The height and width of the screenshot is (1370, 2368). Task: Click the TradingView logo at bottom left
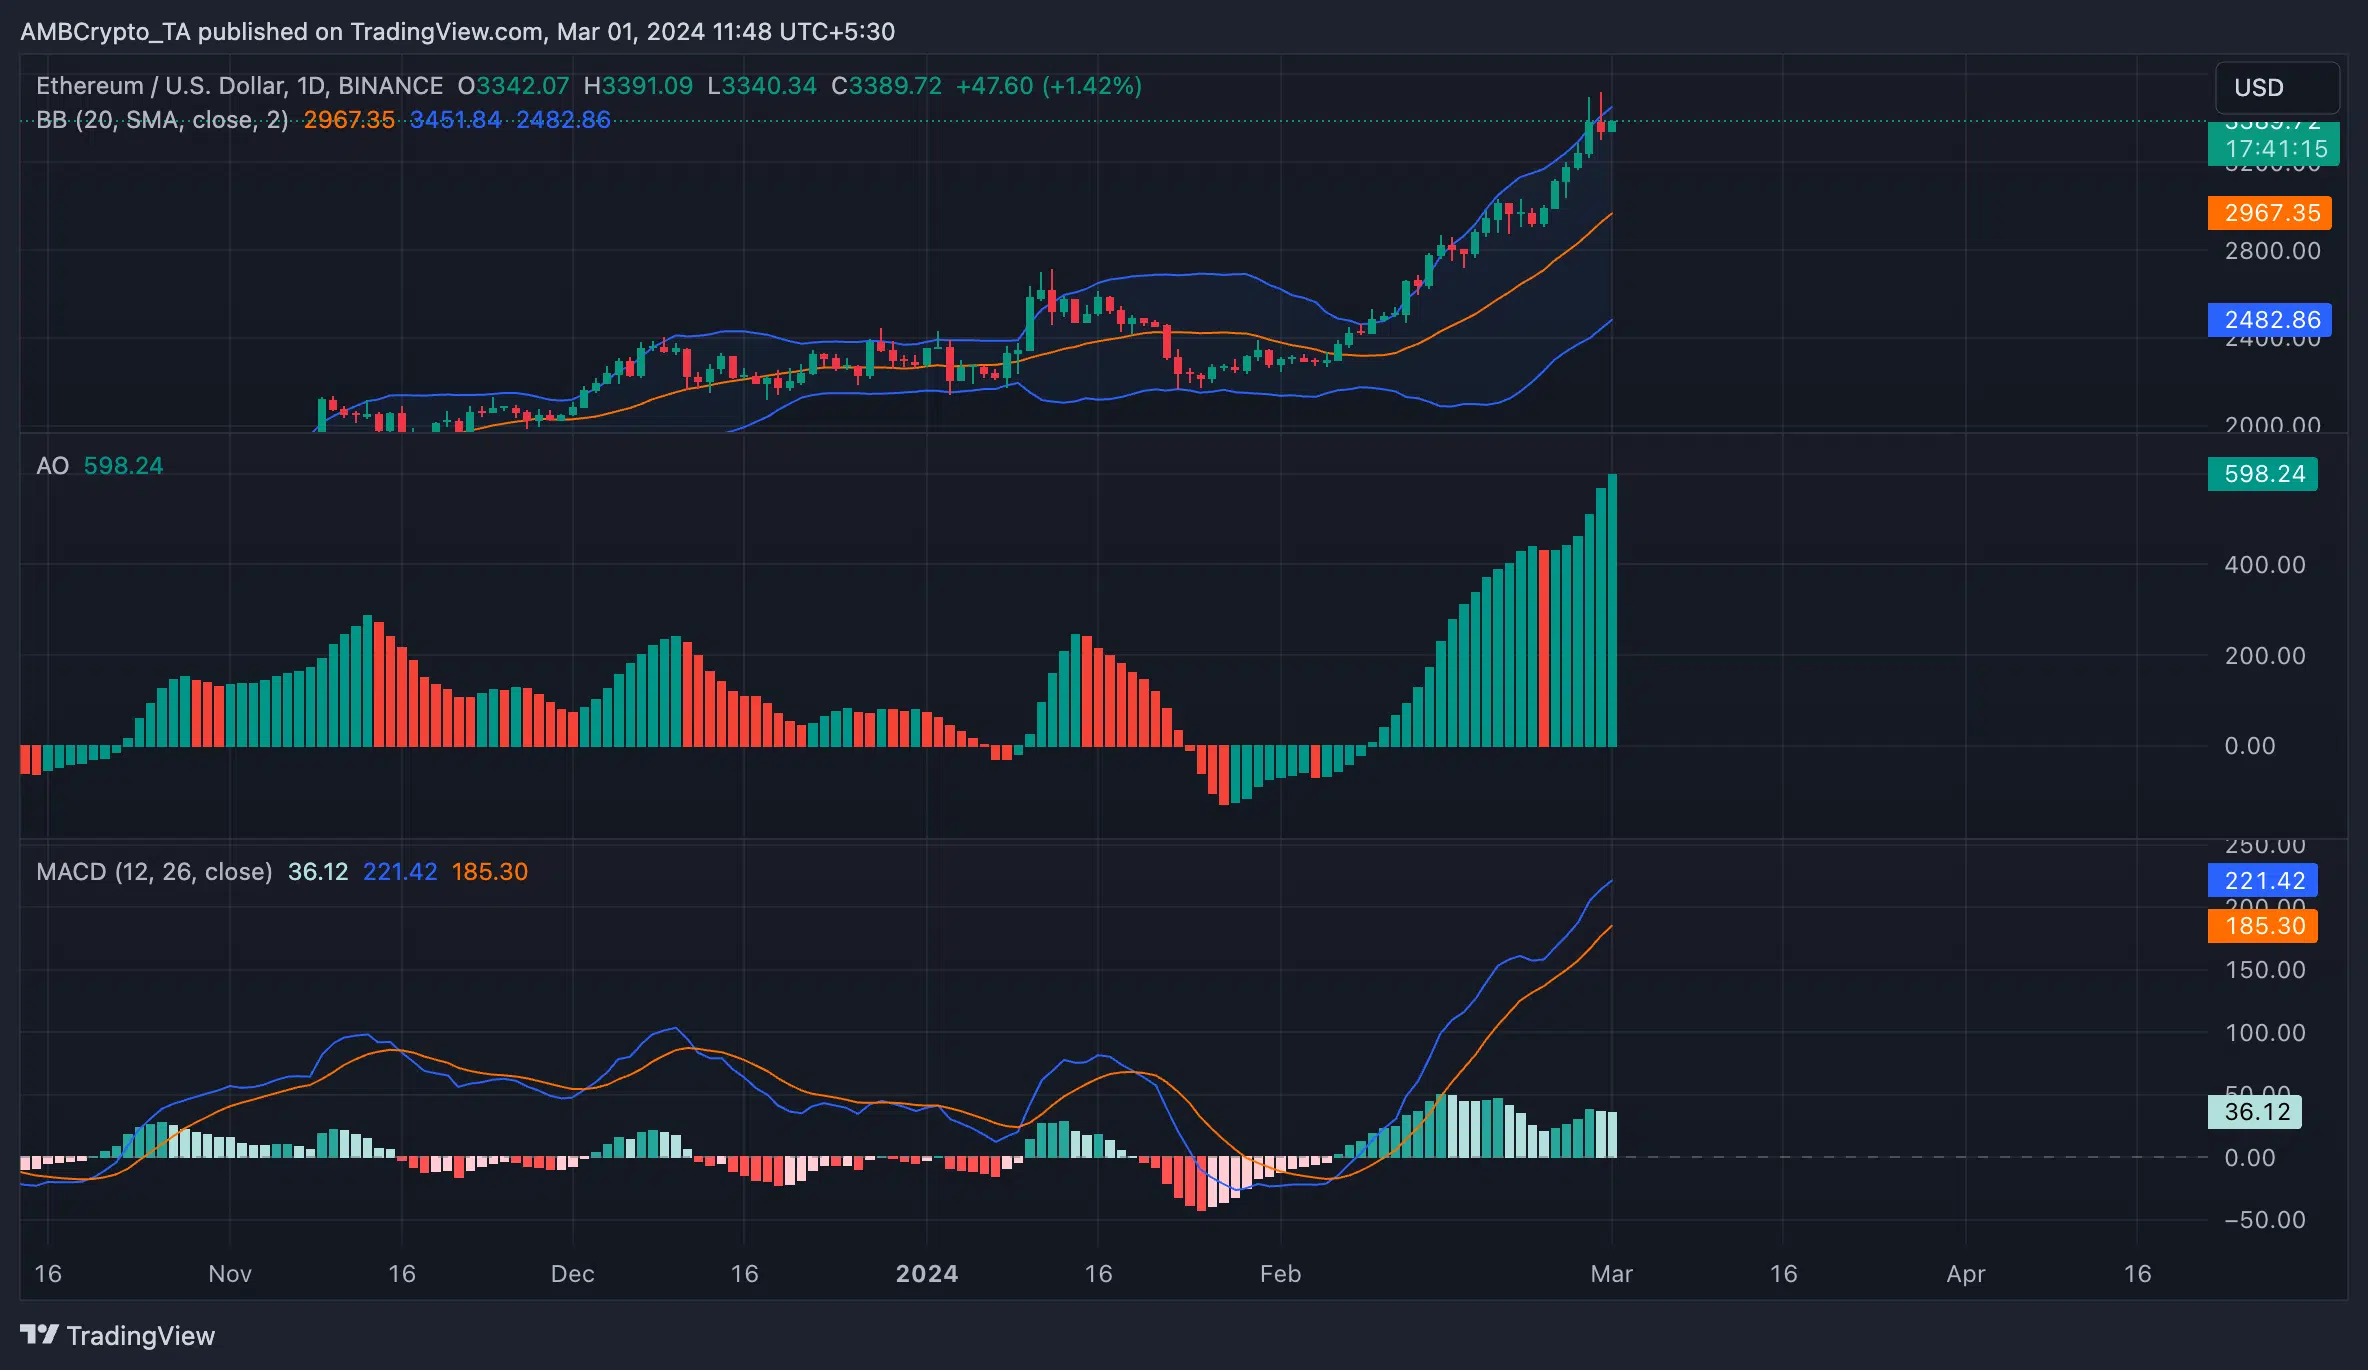click(117, 1335)
